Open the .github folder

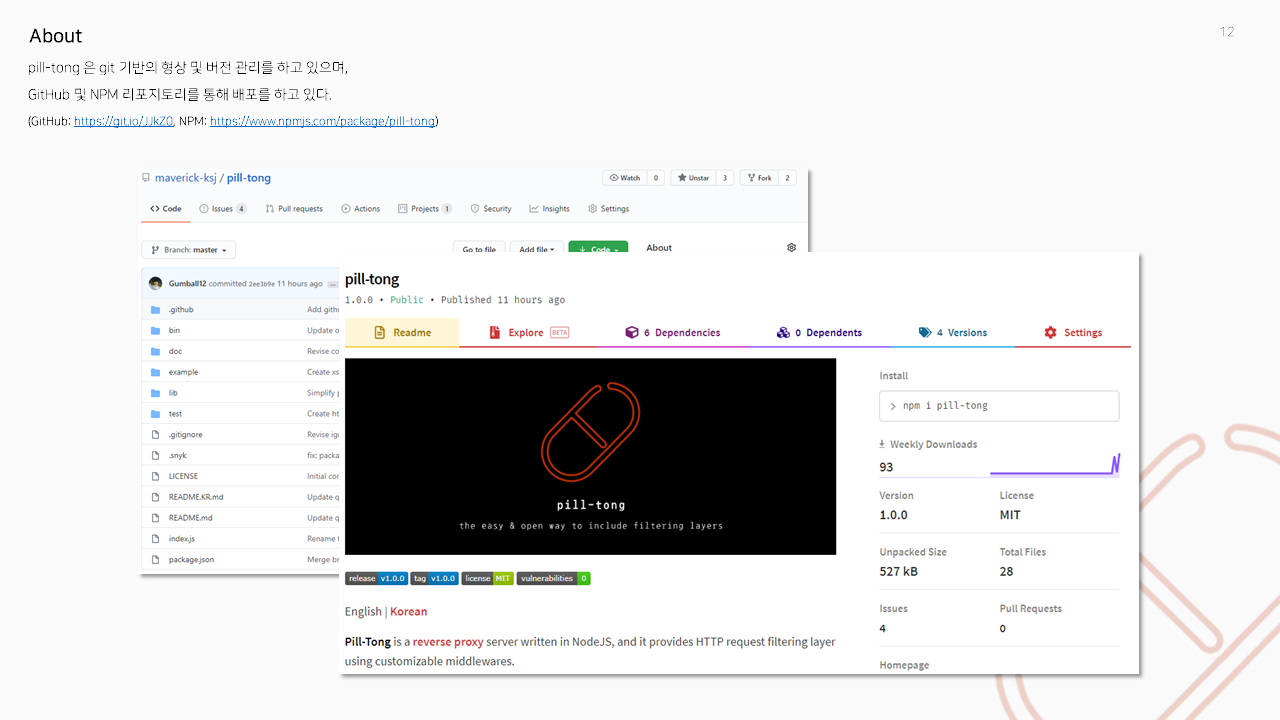[x=181, y=310]
